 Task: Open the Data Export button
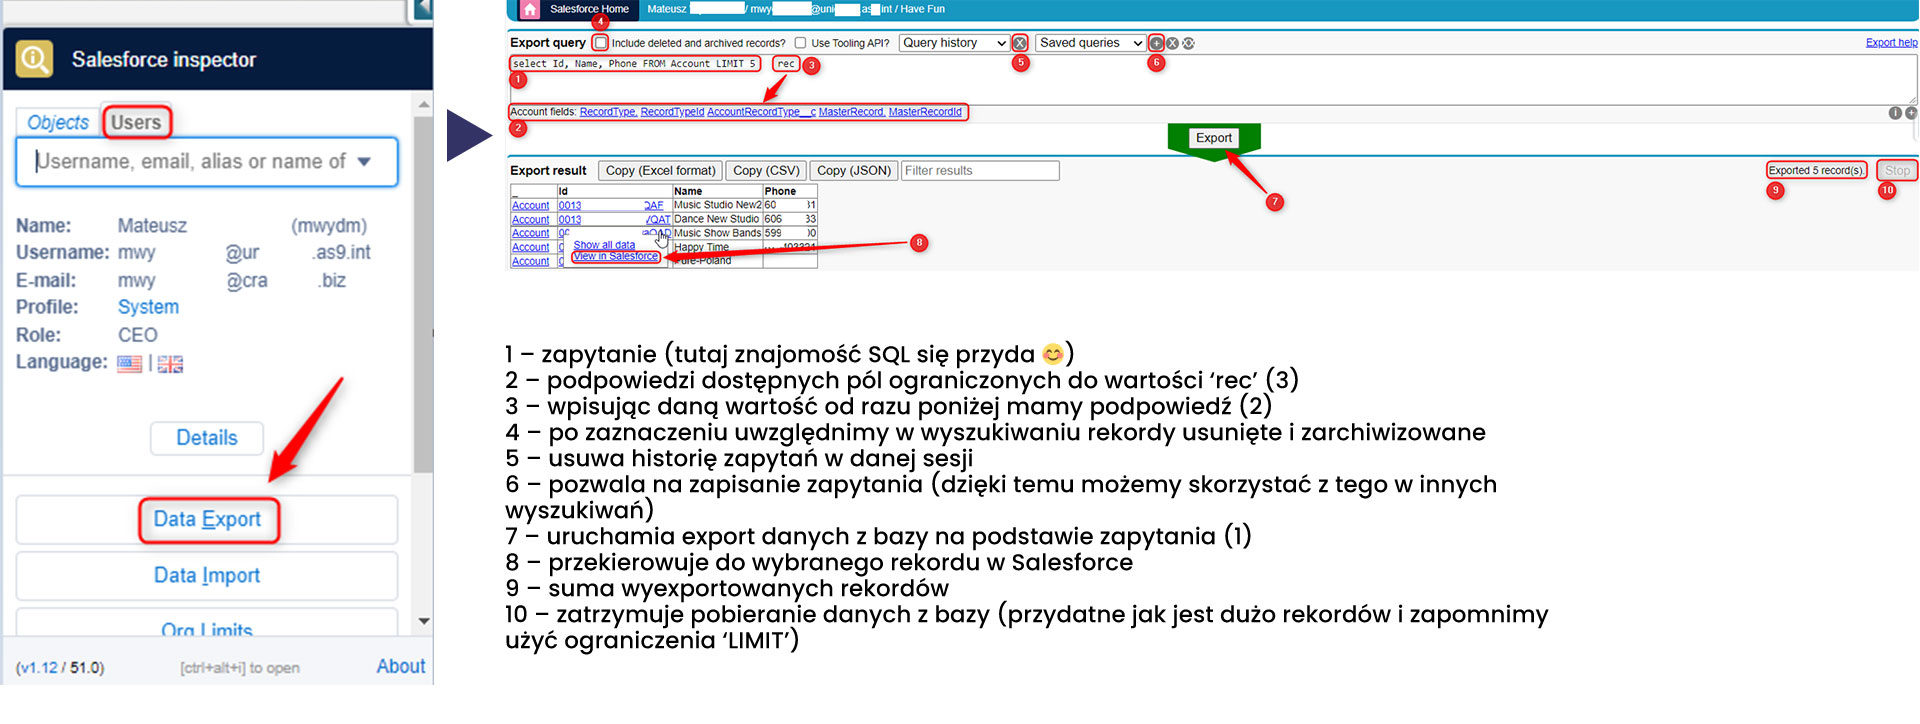[x=207, y=520]
